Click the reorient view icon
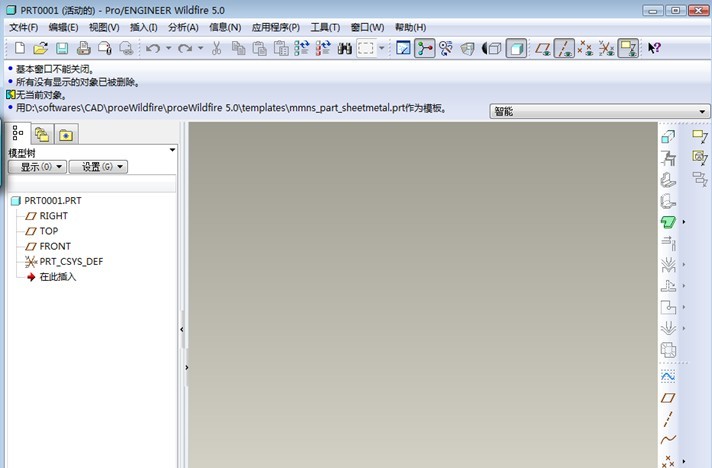The image size is (712, 468). 446,48
